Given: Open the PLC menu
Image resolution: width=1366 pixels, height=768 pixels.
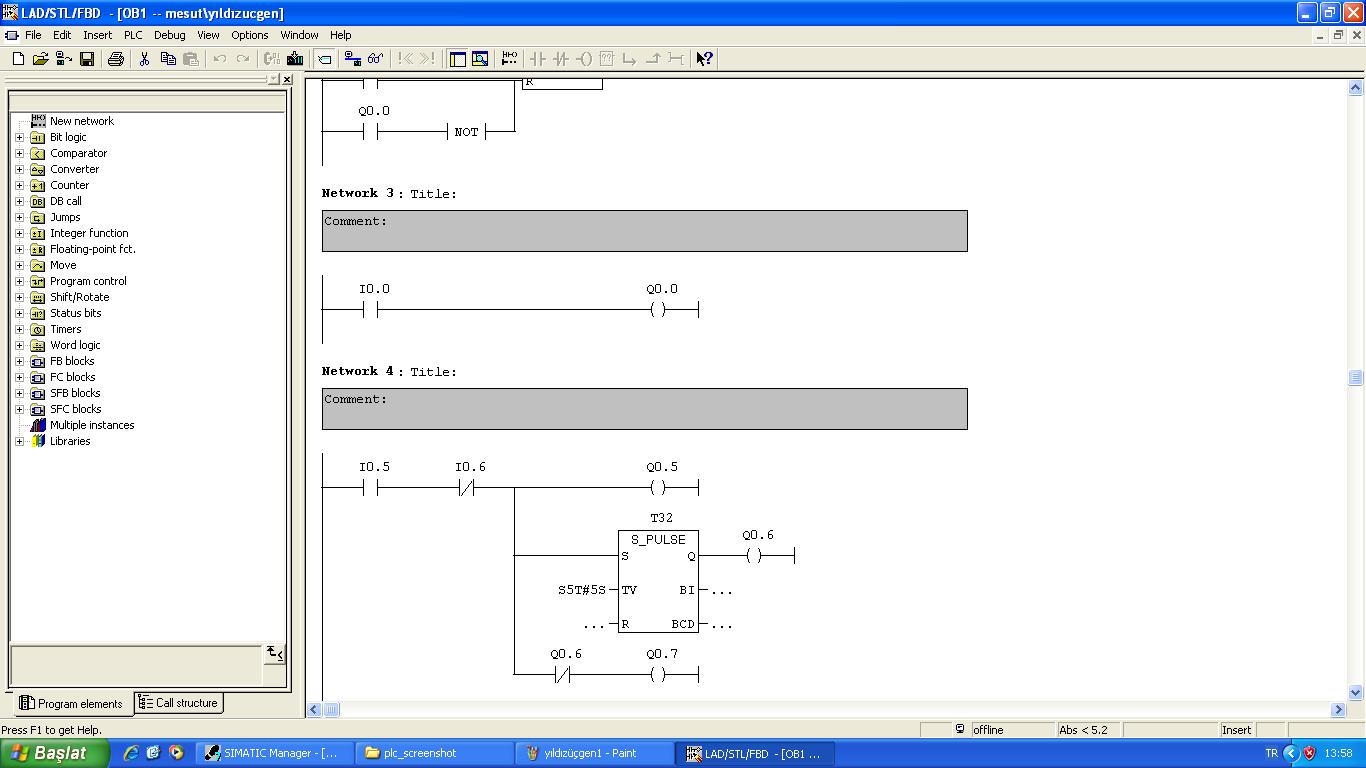Looking at the screenshot, I should [x=133, y=35].
